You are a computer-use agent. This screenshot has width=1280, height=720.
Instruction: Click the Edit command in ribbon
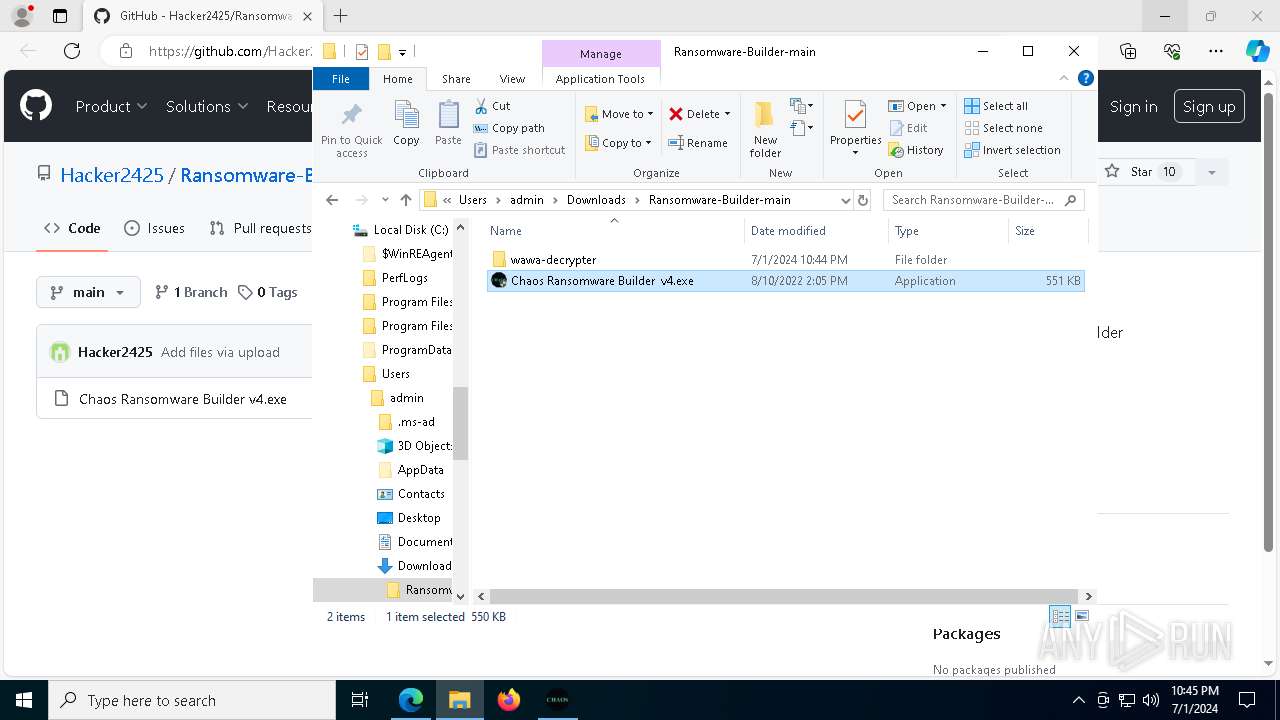908,128
